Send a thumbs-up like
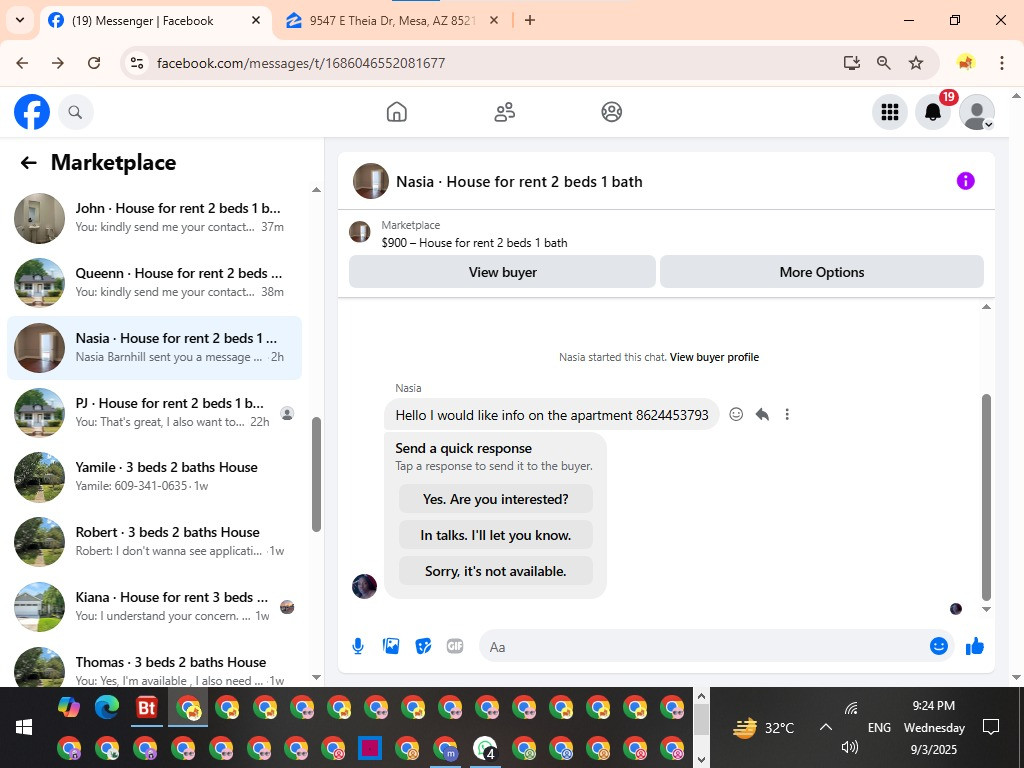Image resolution: width=1024 pixels, height=768 pixels. pyautogui.click(x=974, y=646)
